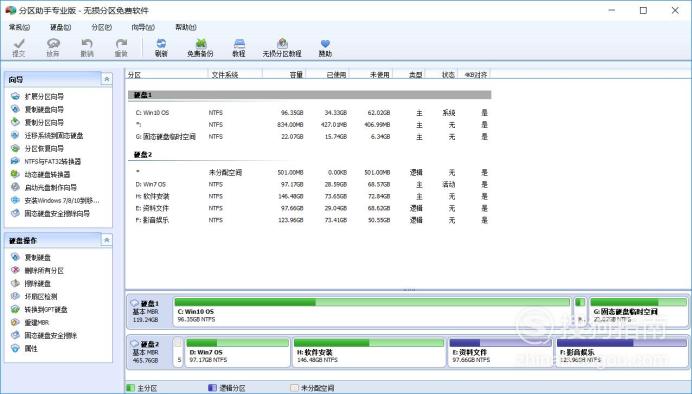The image size is (692, 394).
Task: Open the 硬盘(D) menu
Action: click(60, 27)
